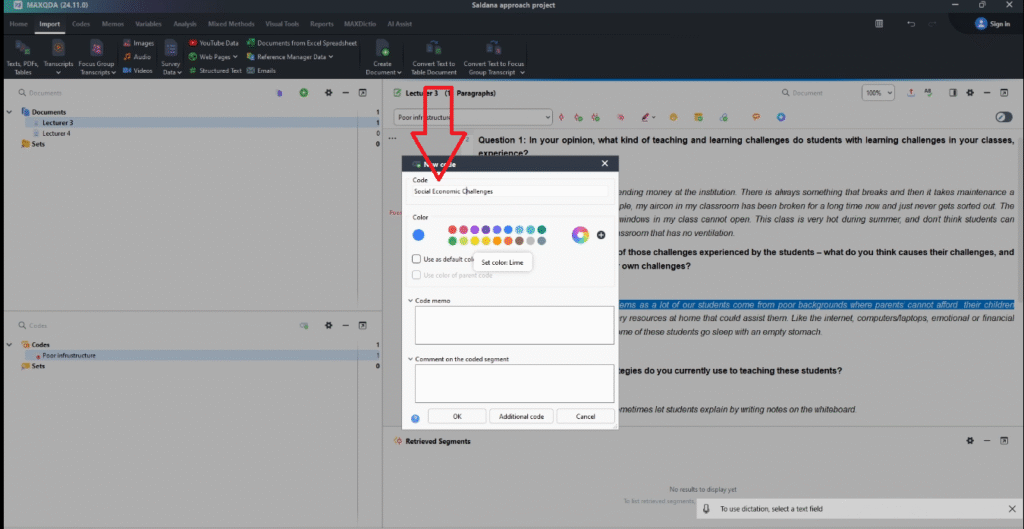Click the Additional code button
Viewport: 1024px width, 529px height.
click(x=520, y=416)
